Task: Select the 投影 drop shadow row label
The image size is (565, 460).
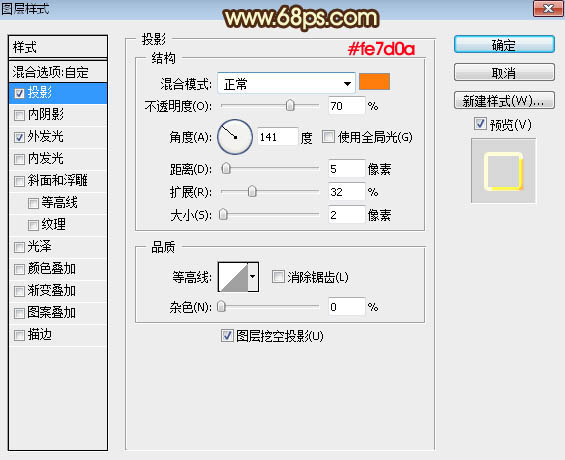Action: tap(40, 93)
